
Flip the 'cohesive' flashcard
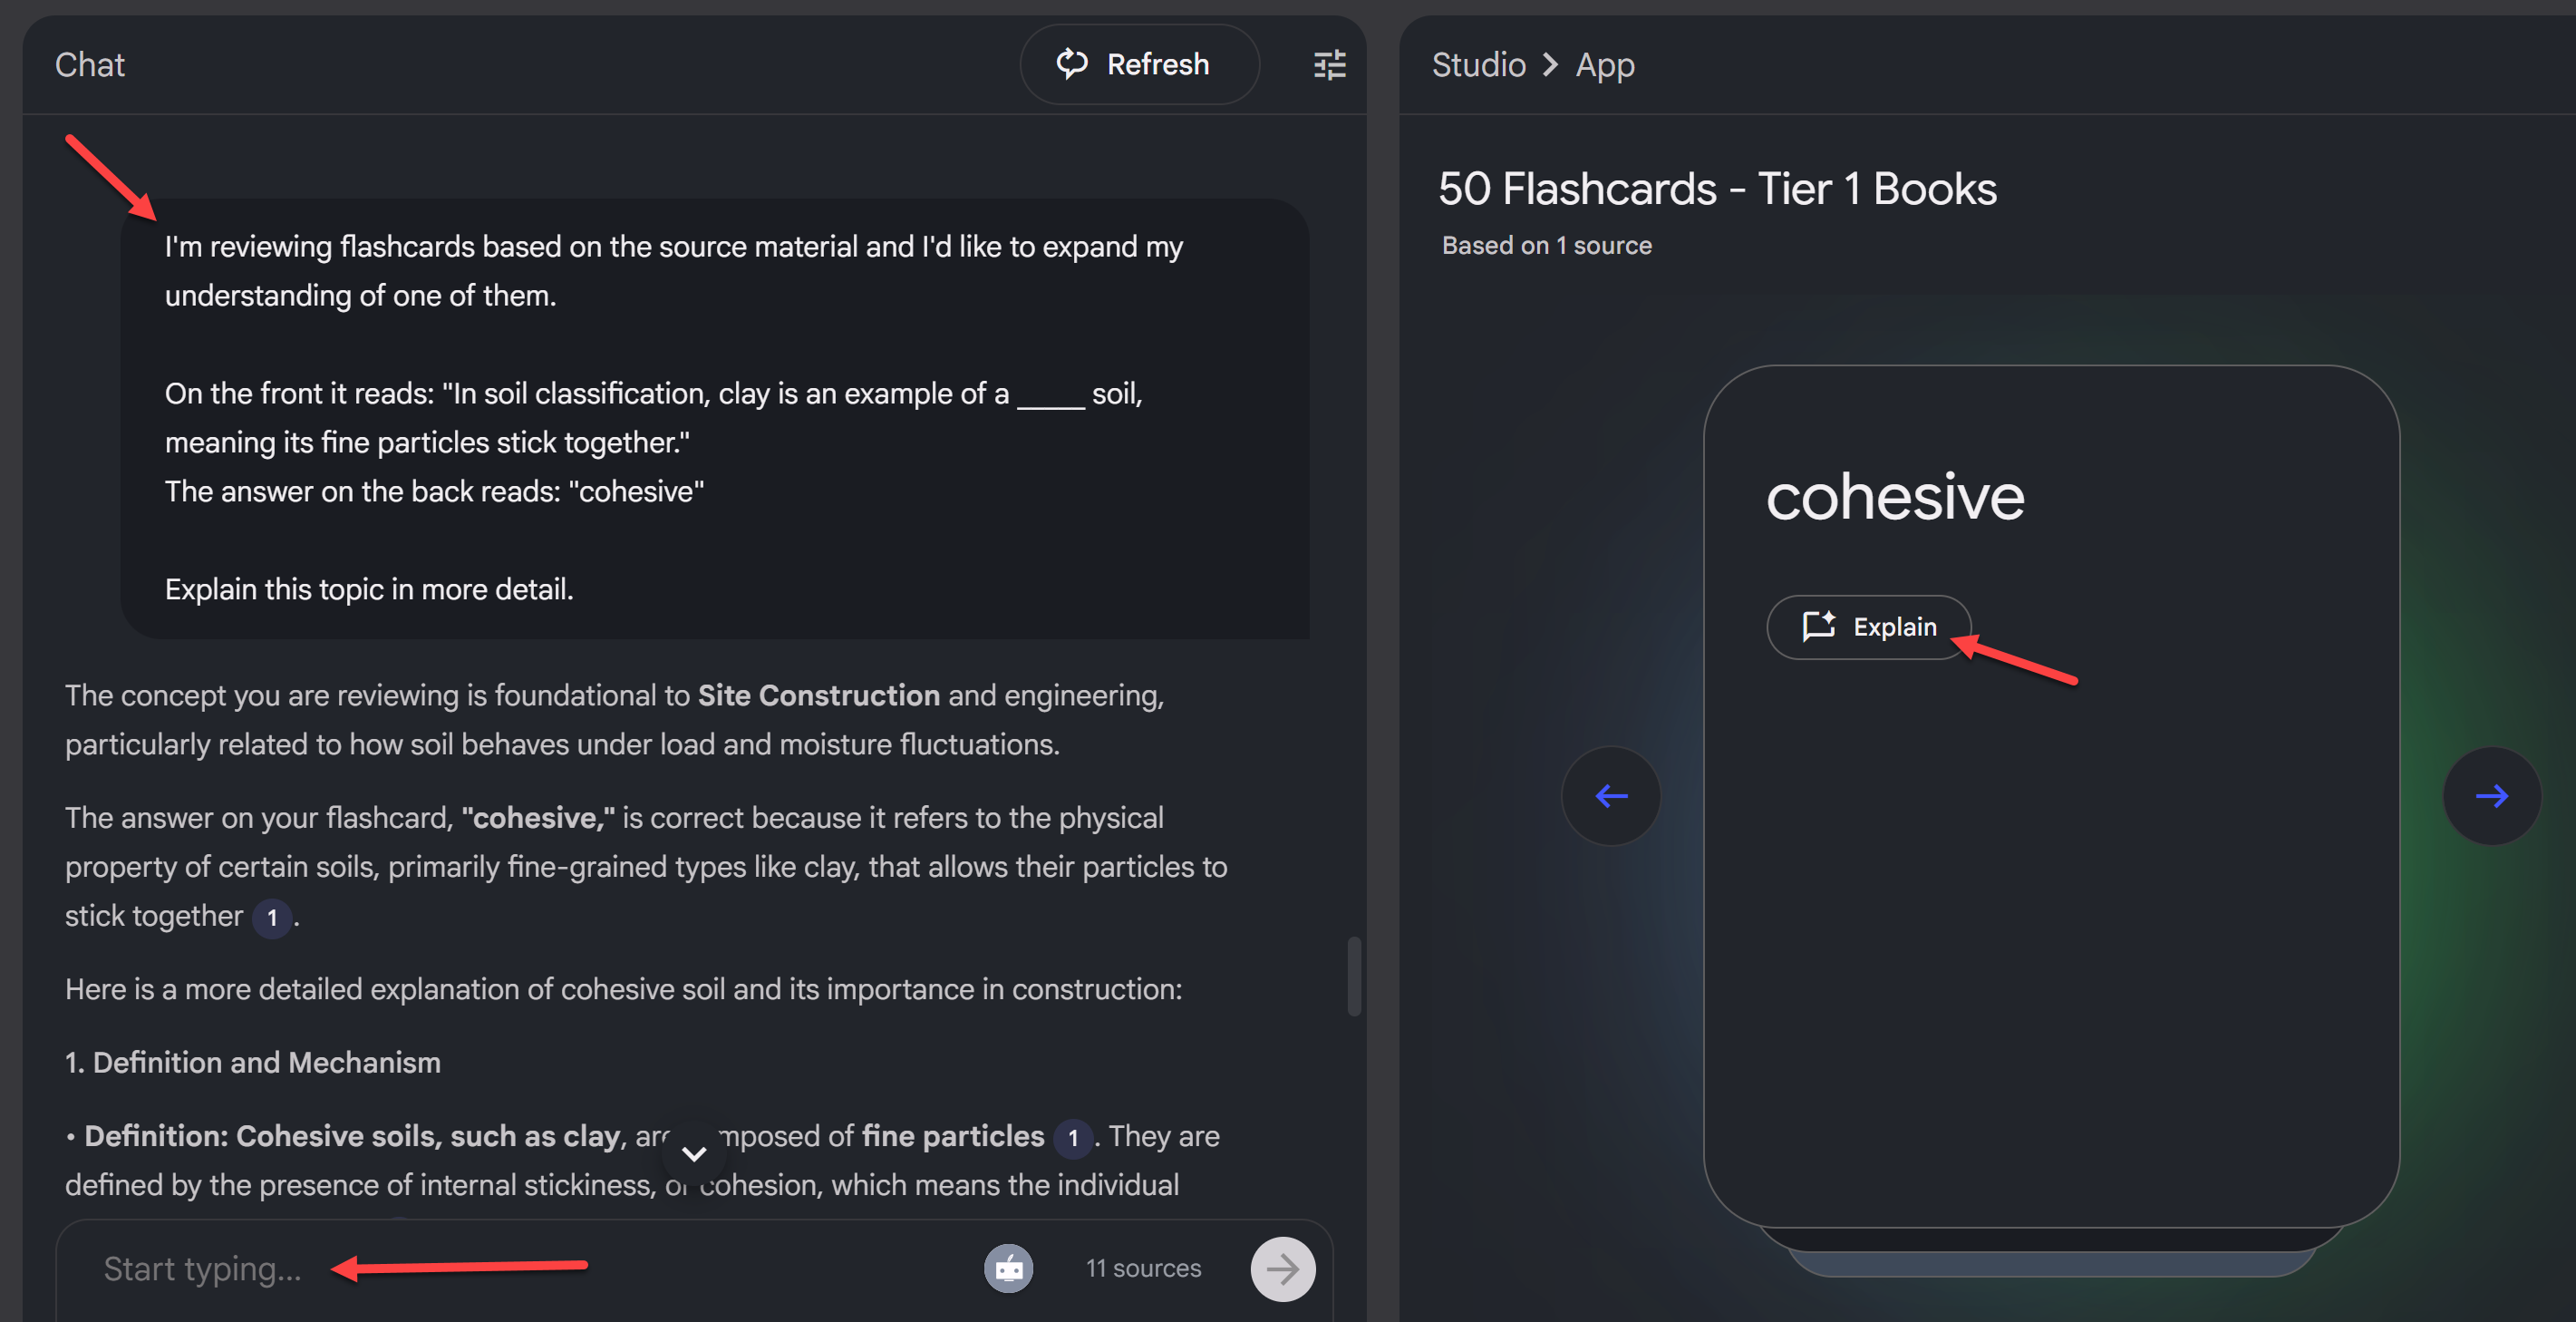[x=2050, y=900]
